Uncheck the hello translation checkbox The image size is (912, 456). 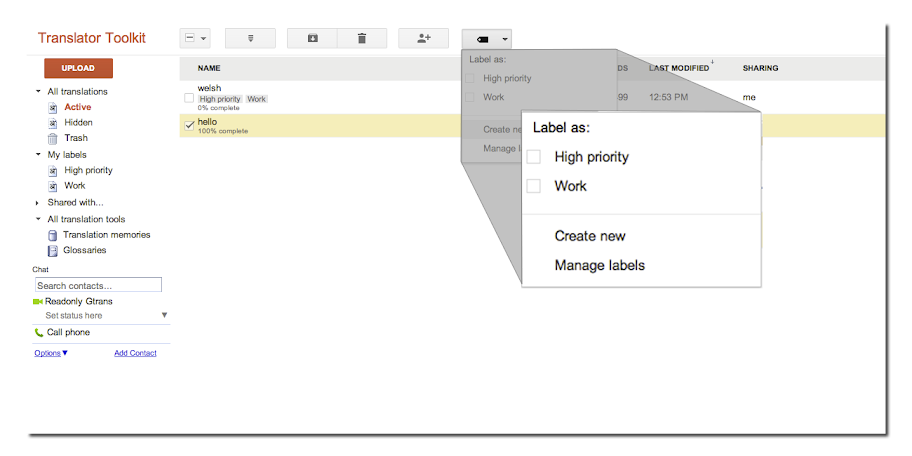click(189, 125)
